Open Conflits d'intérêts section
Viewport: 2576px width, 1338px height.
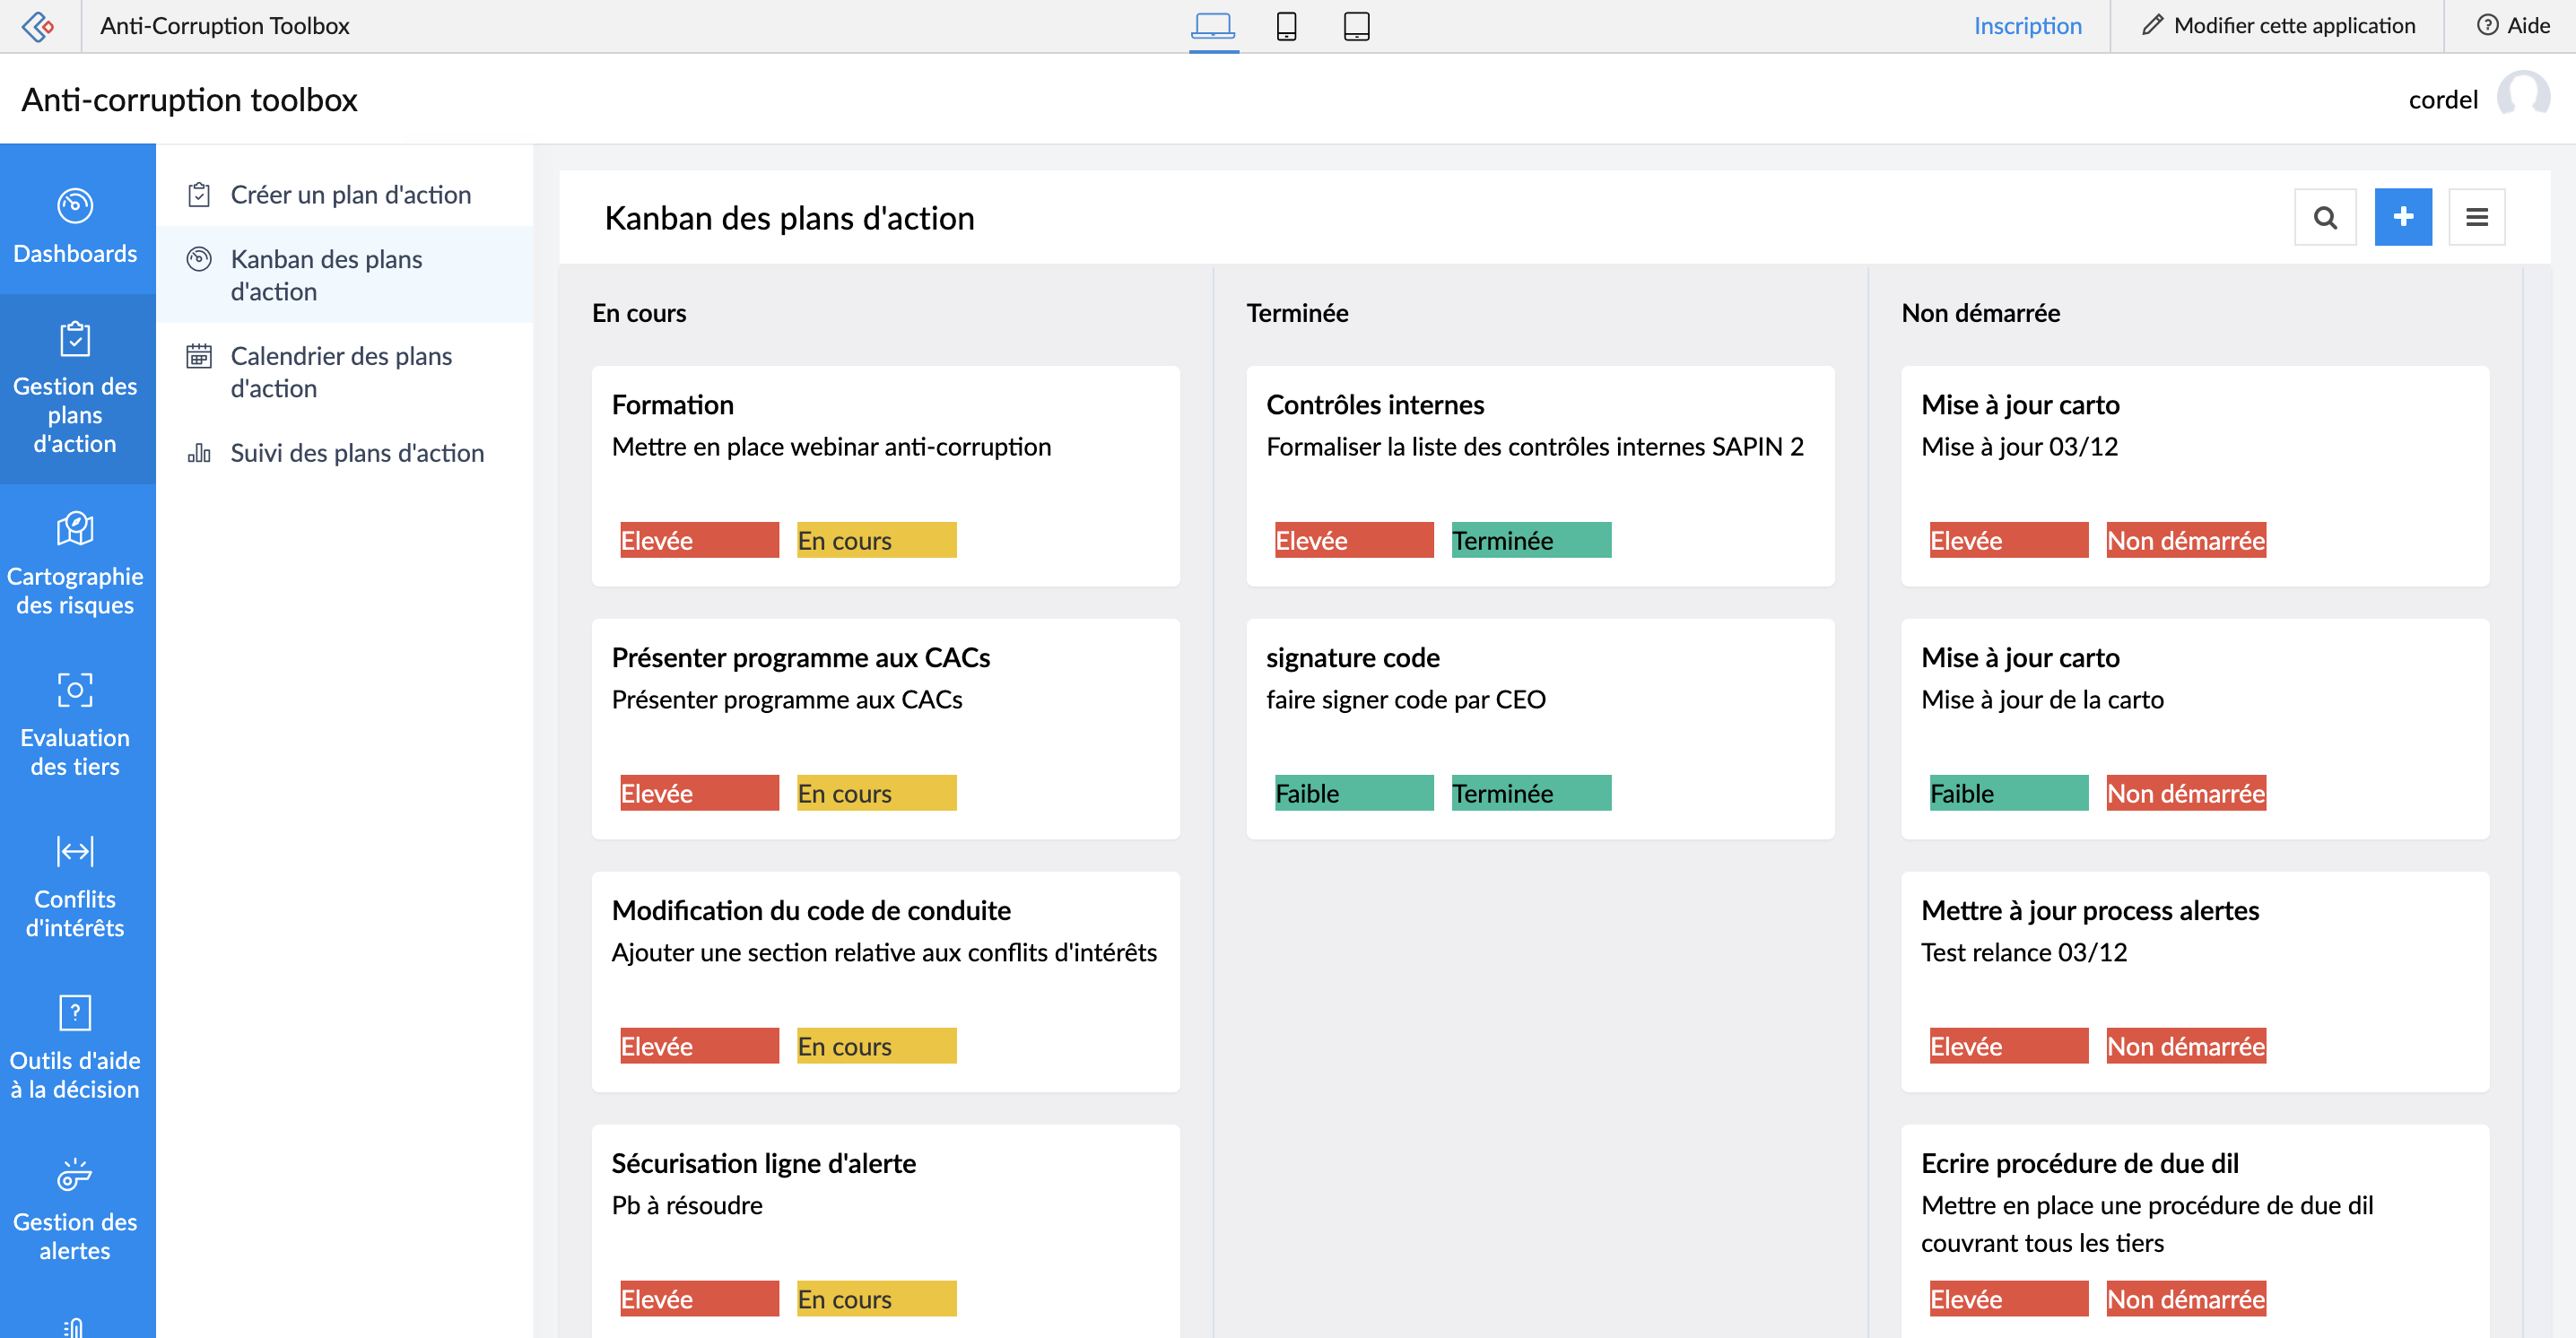pyautogui.click(x=76, y=886)
